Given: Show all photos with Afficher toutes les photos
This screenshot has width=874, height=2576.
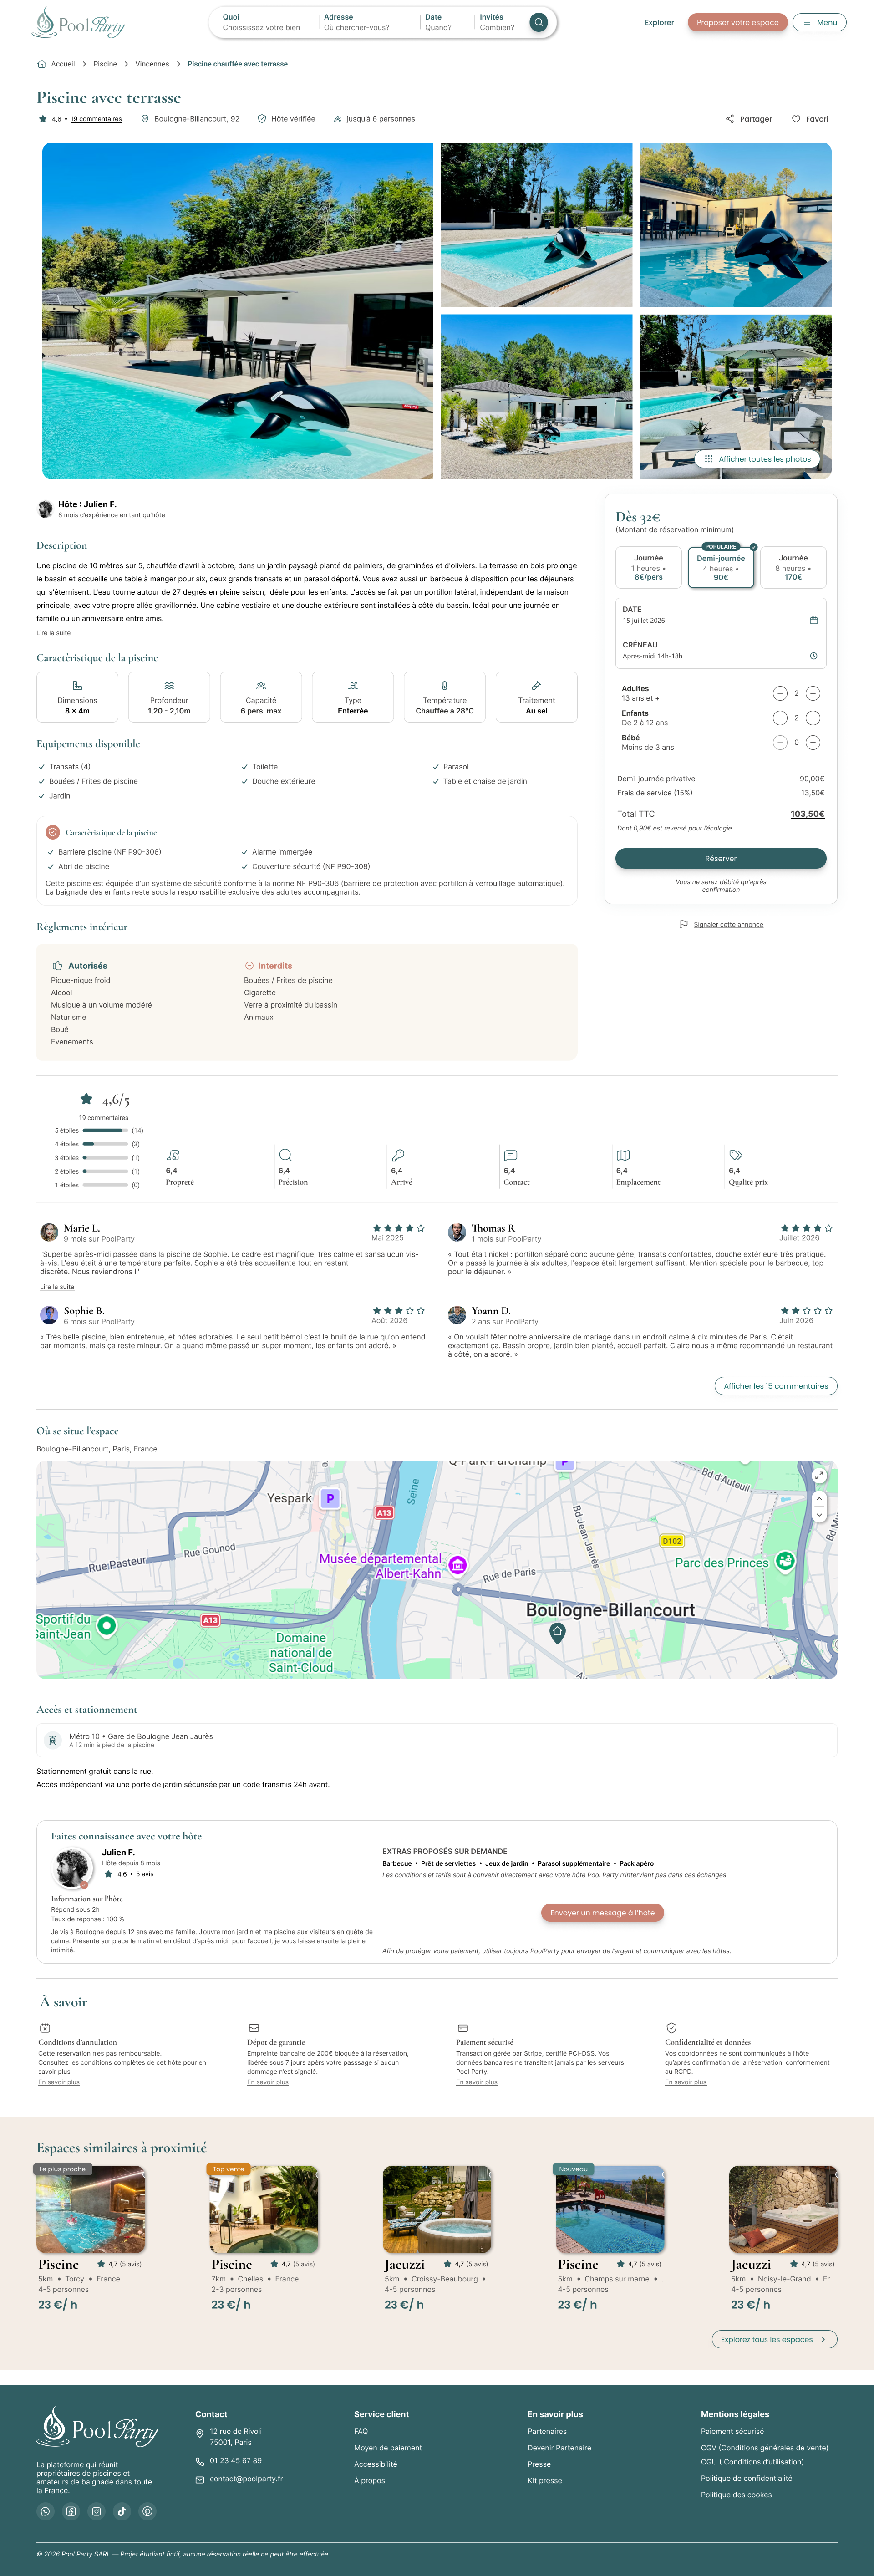Looking at the screenshot, I should [x=757, y=459].
